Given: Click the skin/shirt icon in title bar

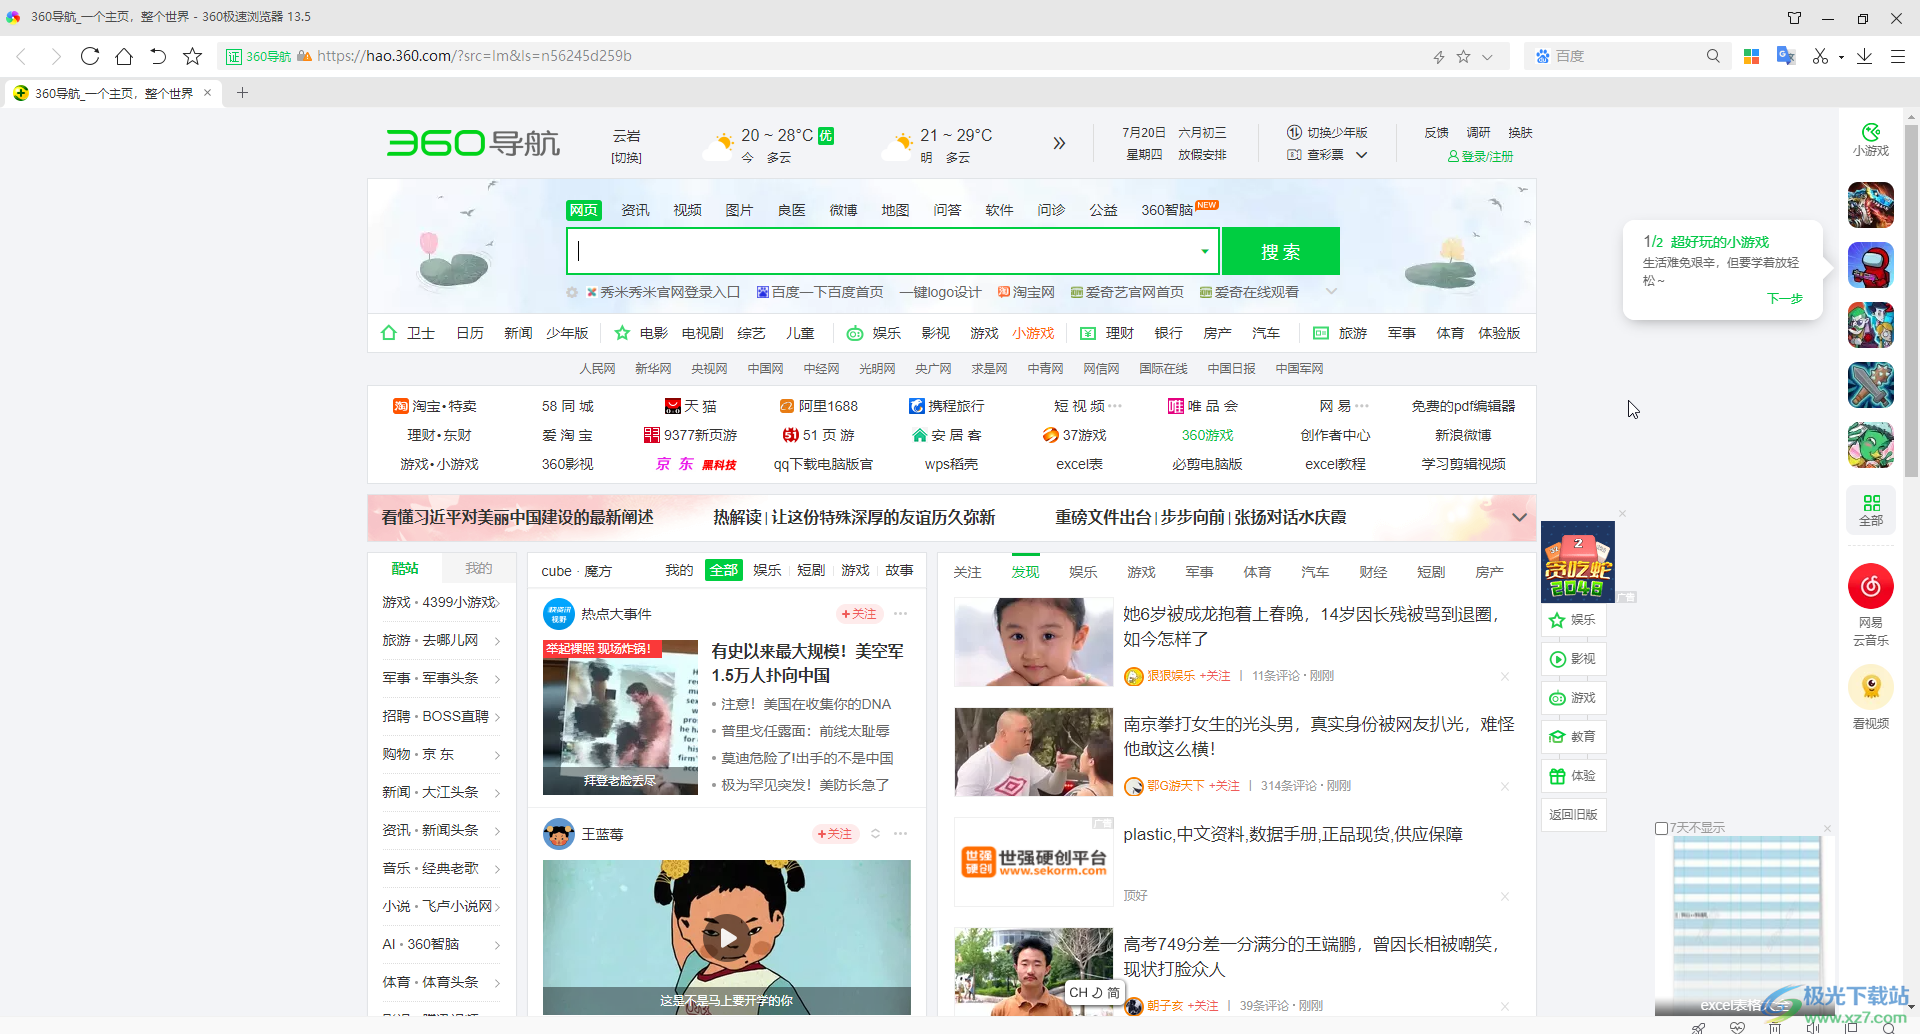Looking at the screenshot, I should coord(1794,17).
